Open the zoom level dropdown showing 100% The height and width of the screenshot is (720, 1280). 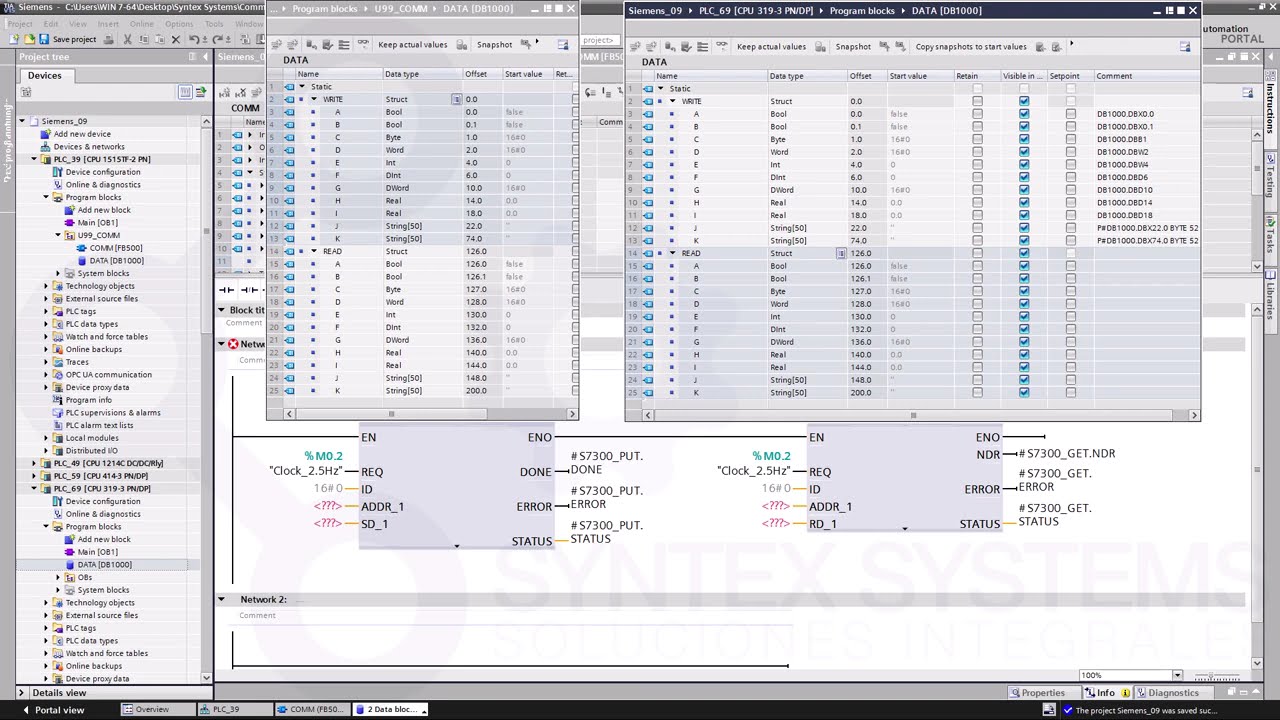pyautogui.click(x=1177, y=675)
